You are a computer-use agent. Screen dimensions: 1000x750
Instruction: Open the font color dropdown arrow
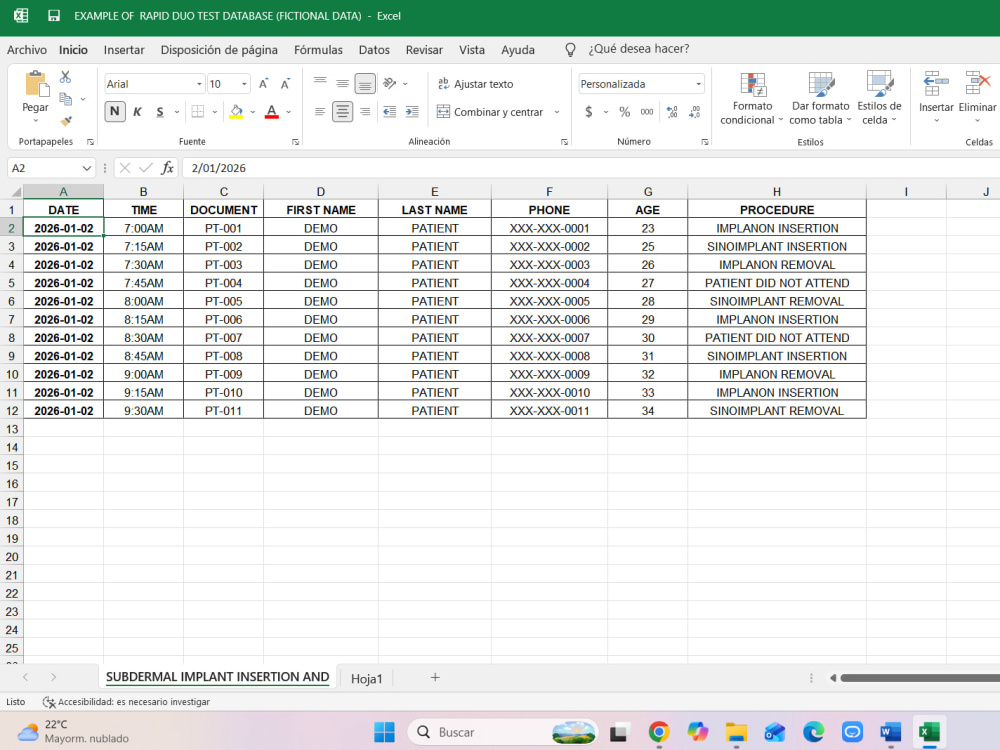click(289, 112)
